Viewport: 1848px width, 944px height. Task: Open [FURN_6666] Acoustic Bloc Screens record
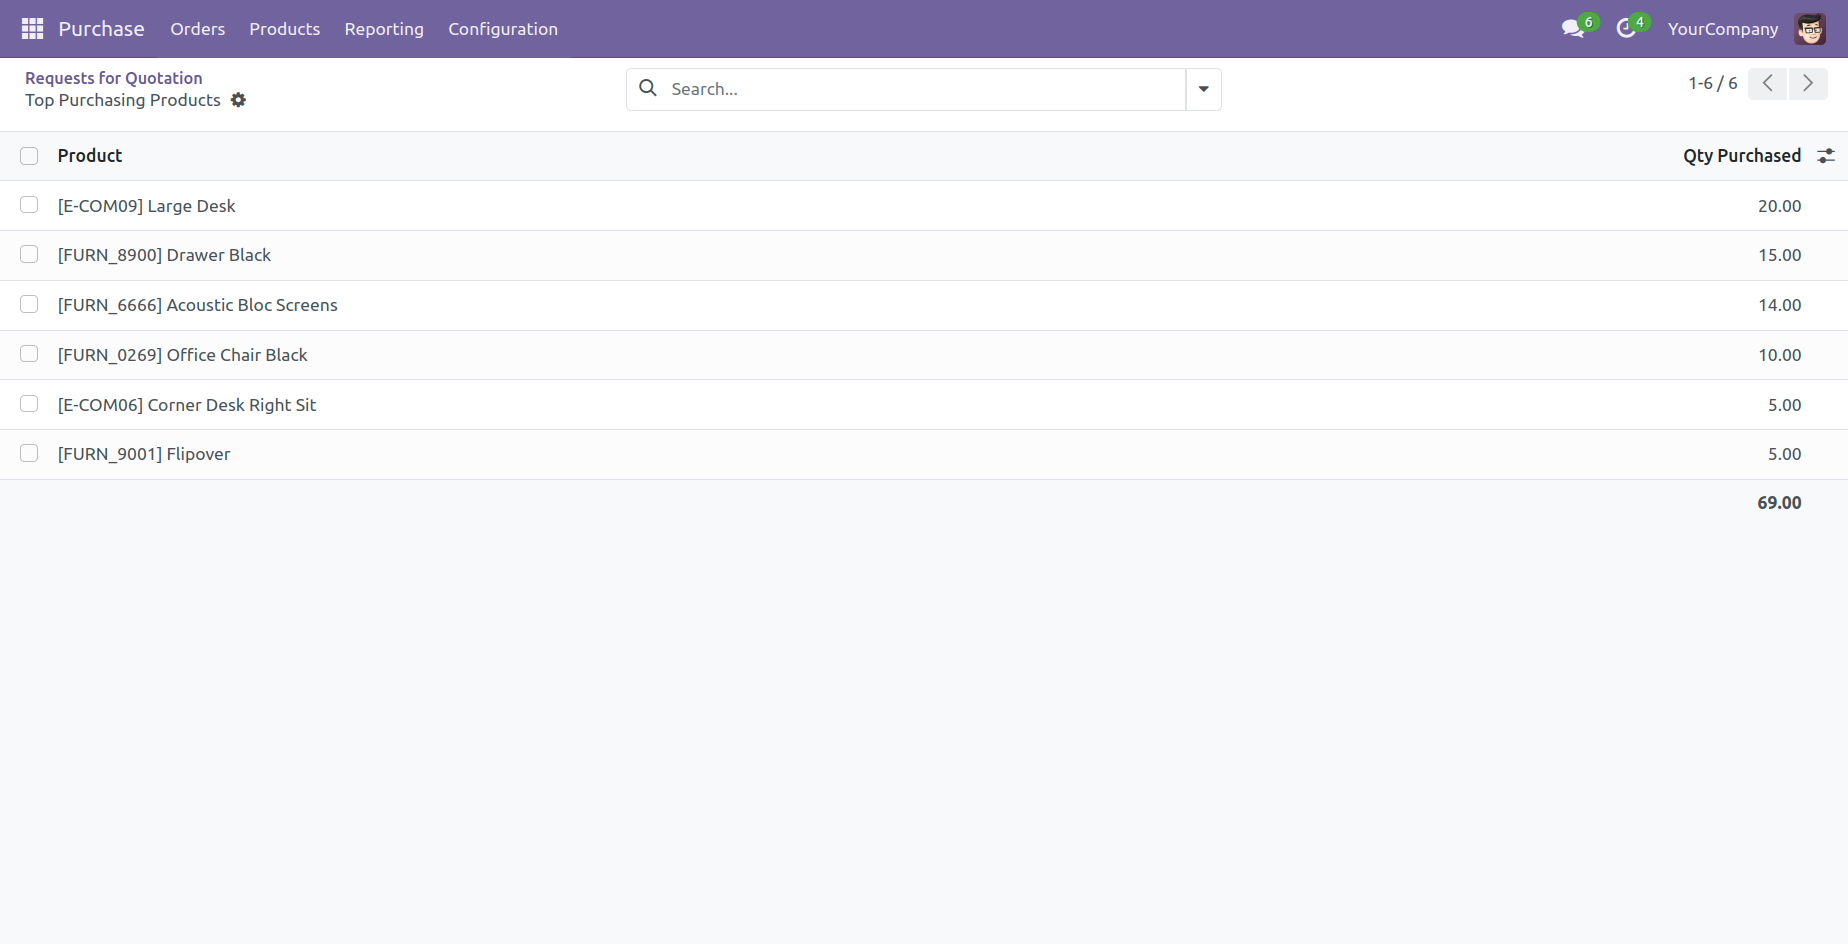coord(198,305)
